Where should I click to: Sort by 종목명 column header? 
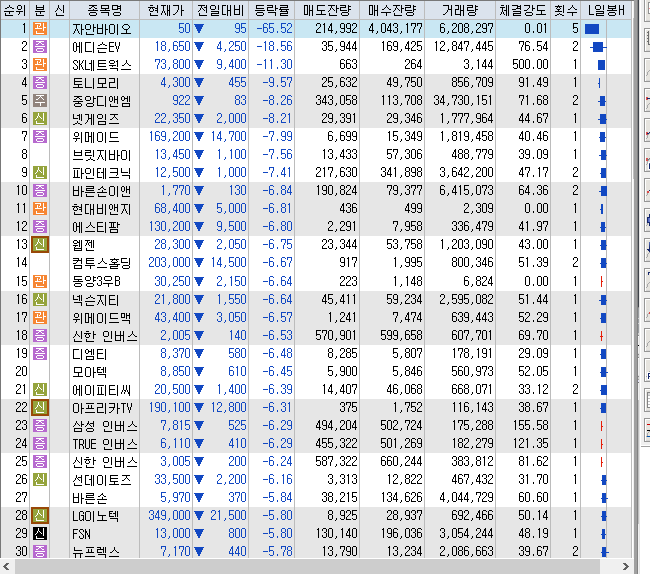click(105, 10)
